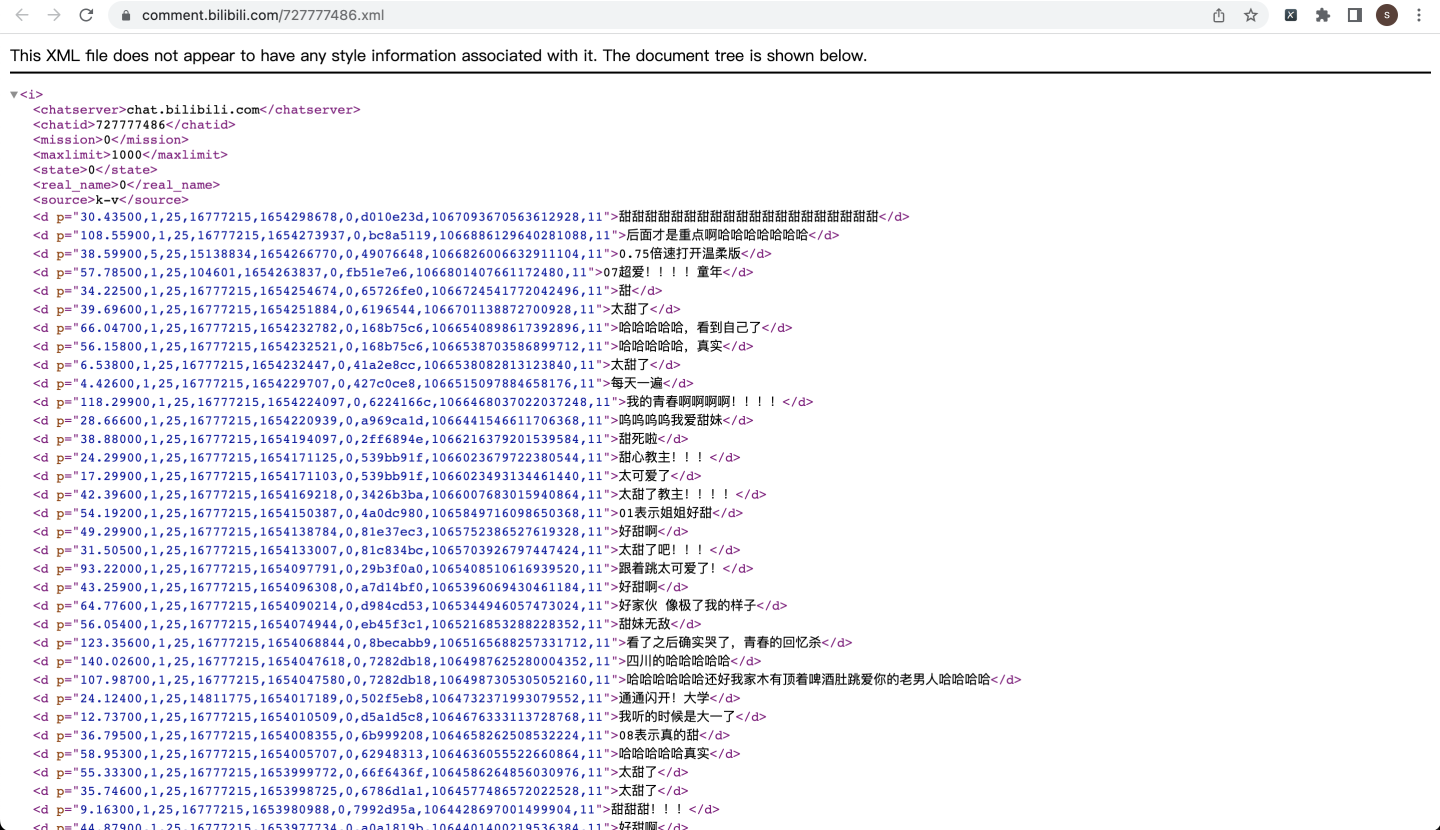Click comment text 甜心教主！！！
Viewport: 1440px width, 830px height.
point(664,457)
